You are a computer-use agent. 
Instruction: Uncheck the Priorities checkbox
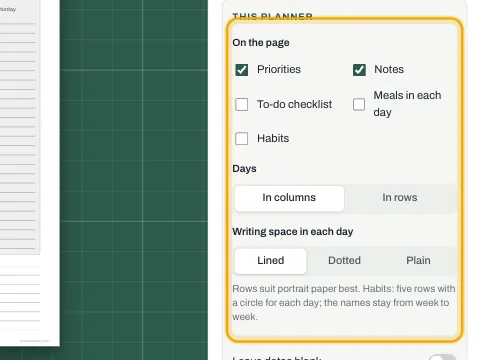click(241, 70)
